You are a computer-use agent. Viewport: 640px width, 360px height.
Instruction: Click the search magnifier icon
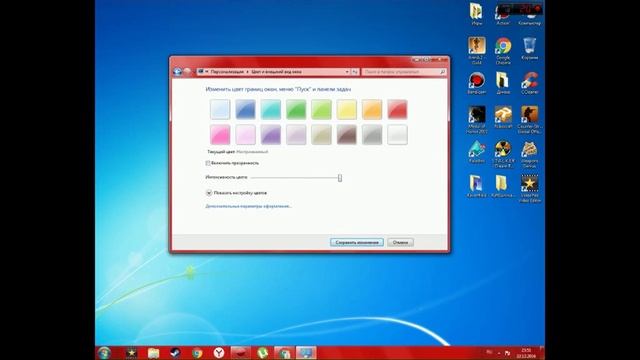pos(442,72)
